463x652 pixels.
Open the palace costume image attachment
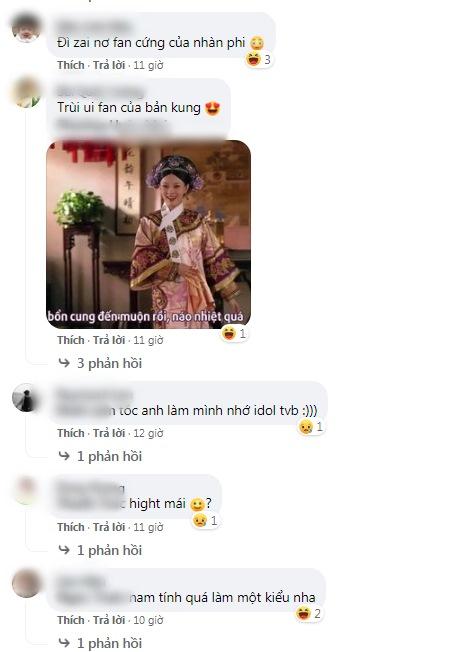click(x=149, y=235)
